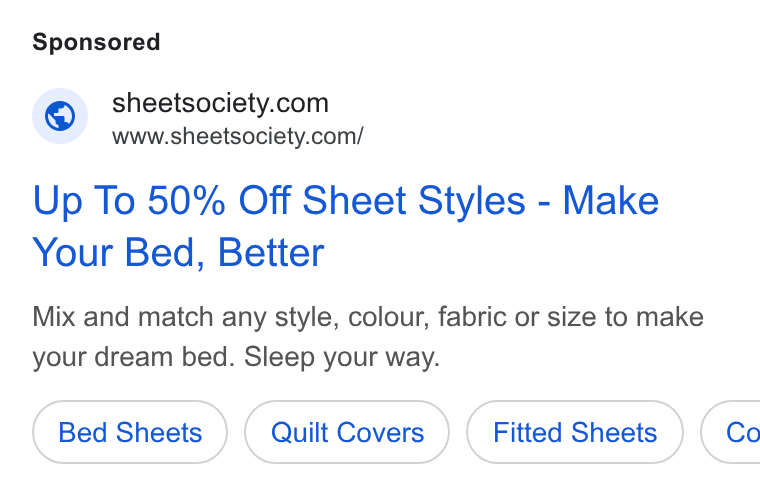Click the word 'colour,' in the description
Screen dimensions: 760x496
coord(389,318)
